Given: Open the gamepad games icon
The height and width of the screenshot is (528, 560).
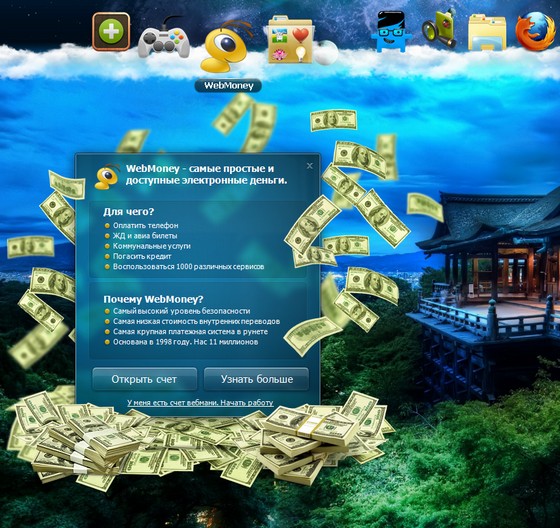Looking at the screenshot, I should 164,40.
